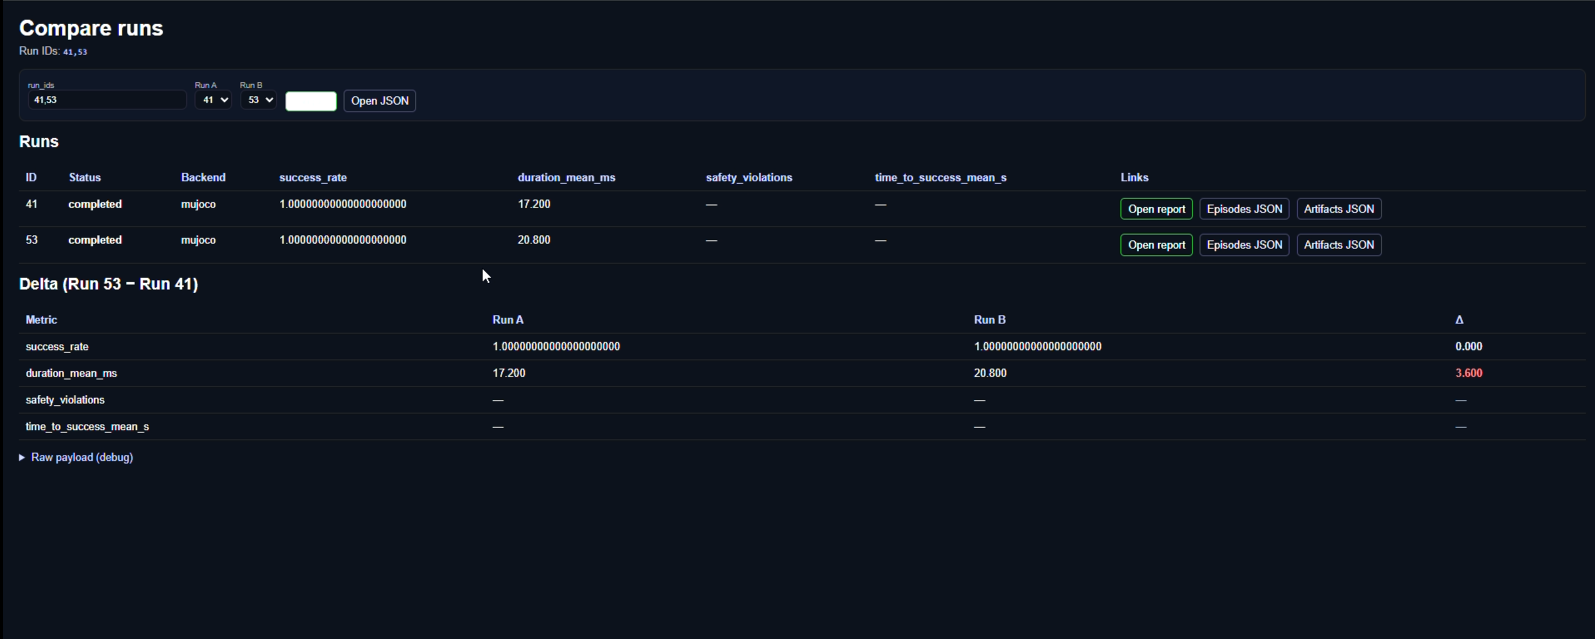Image resolution: width=1595 pixels, height=639 pixels.
Task: Click the success_rate column header in Runs
Action: [313, 178]
